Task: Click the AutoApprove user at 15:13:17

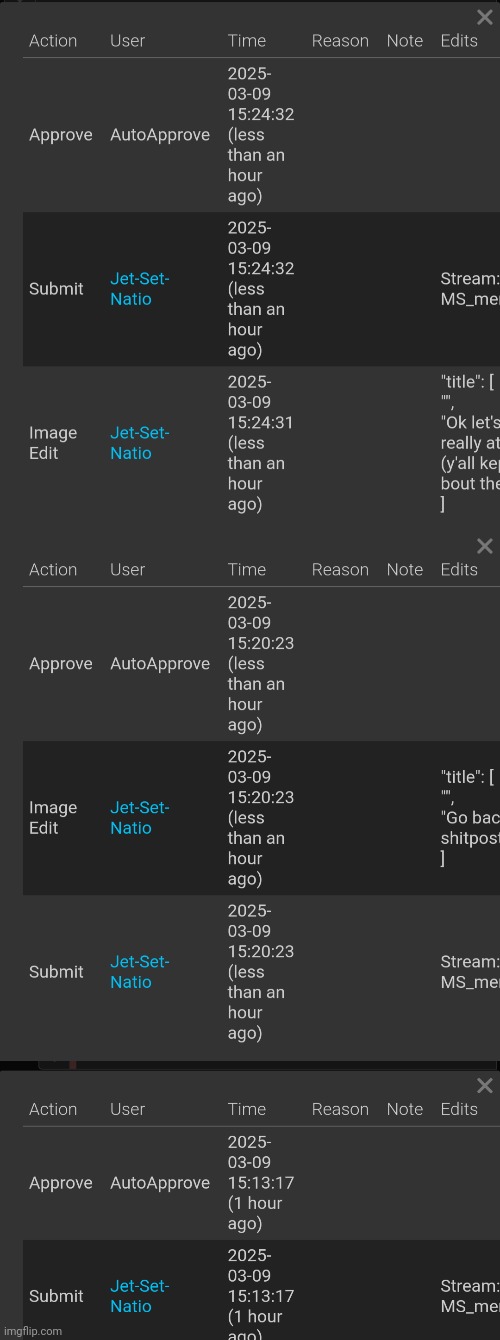Action: tap(160, 1183)
